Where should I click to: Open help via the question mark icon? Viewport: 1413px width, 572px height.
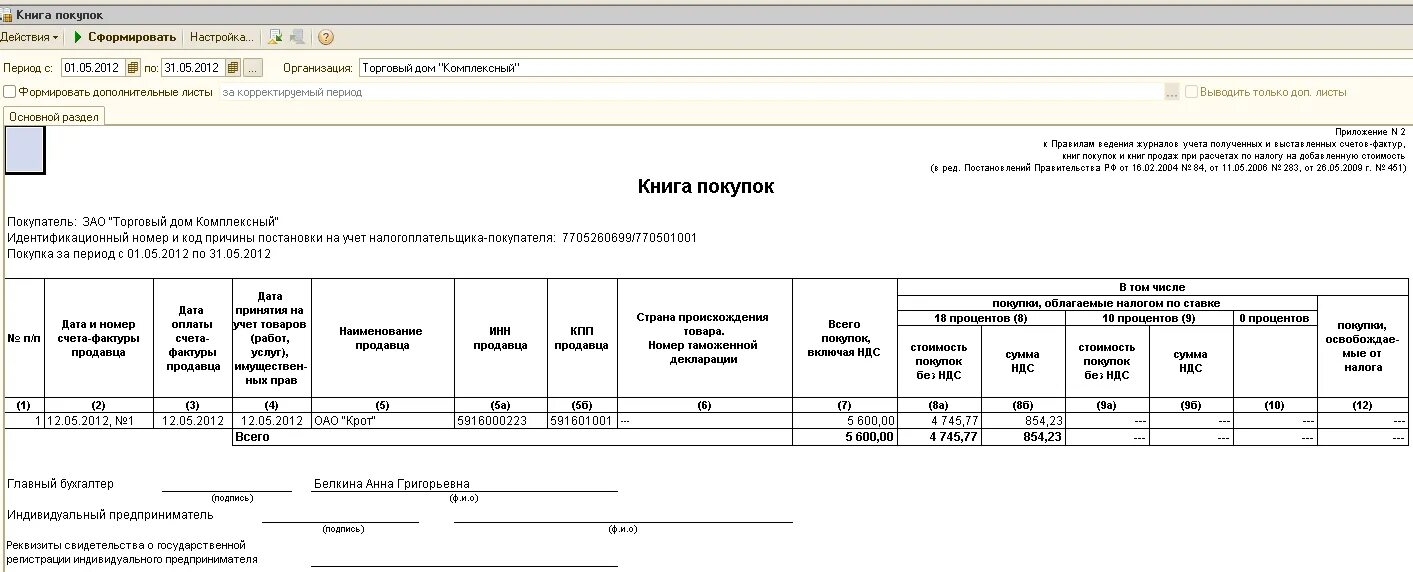[326, 37]
